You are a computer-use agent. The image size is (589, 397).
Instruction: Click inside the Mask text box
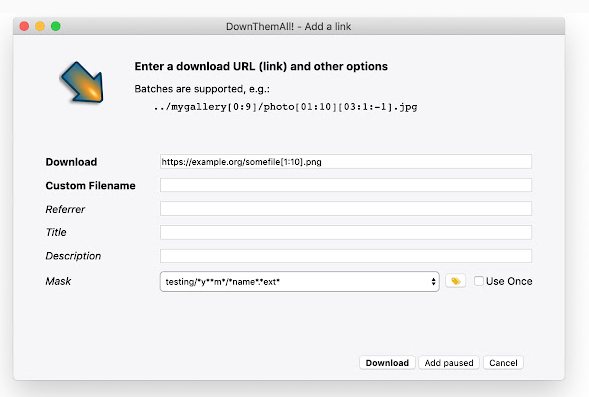(x=295, y=282)
